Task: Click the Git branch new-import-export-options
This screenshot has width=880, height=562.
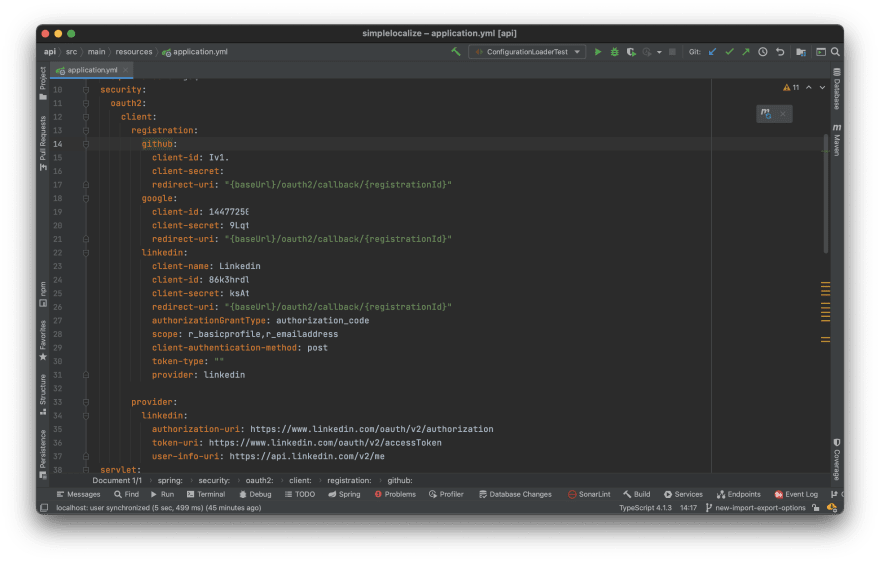Action: pos(755,508)
